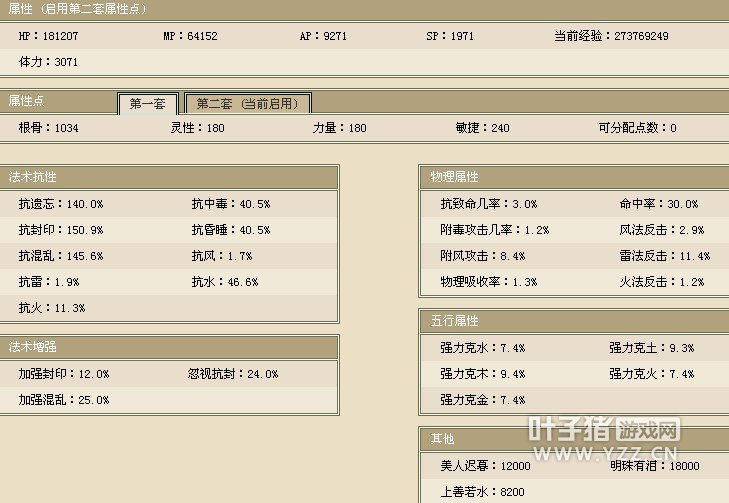This screenshot has width=729, height=503.
Task: Click the MP value 64152
Action: (190, 36)
